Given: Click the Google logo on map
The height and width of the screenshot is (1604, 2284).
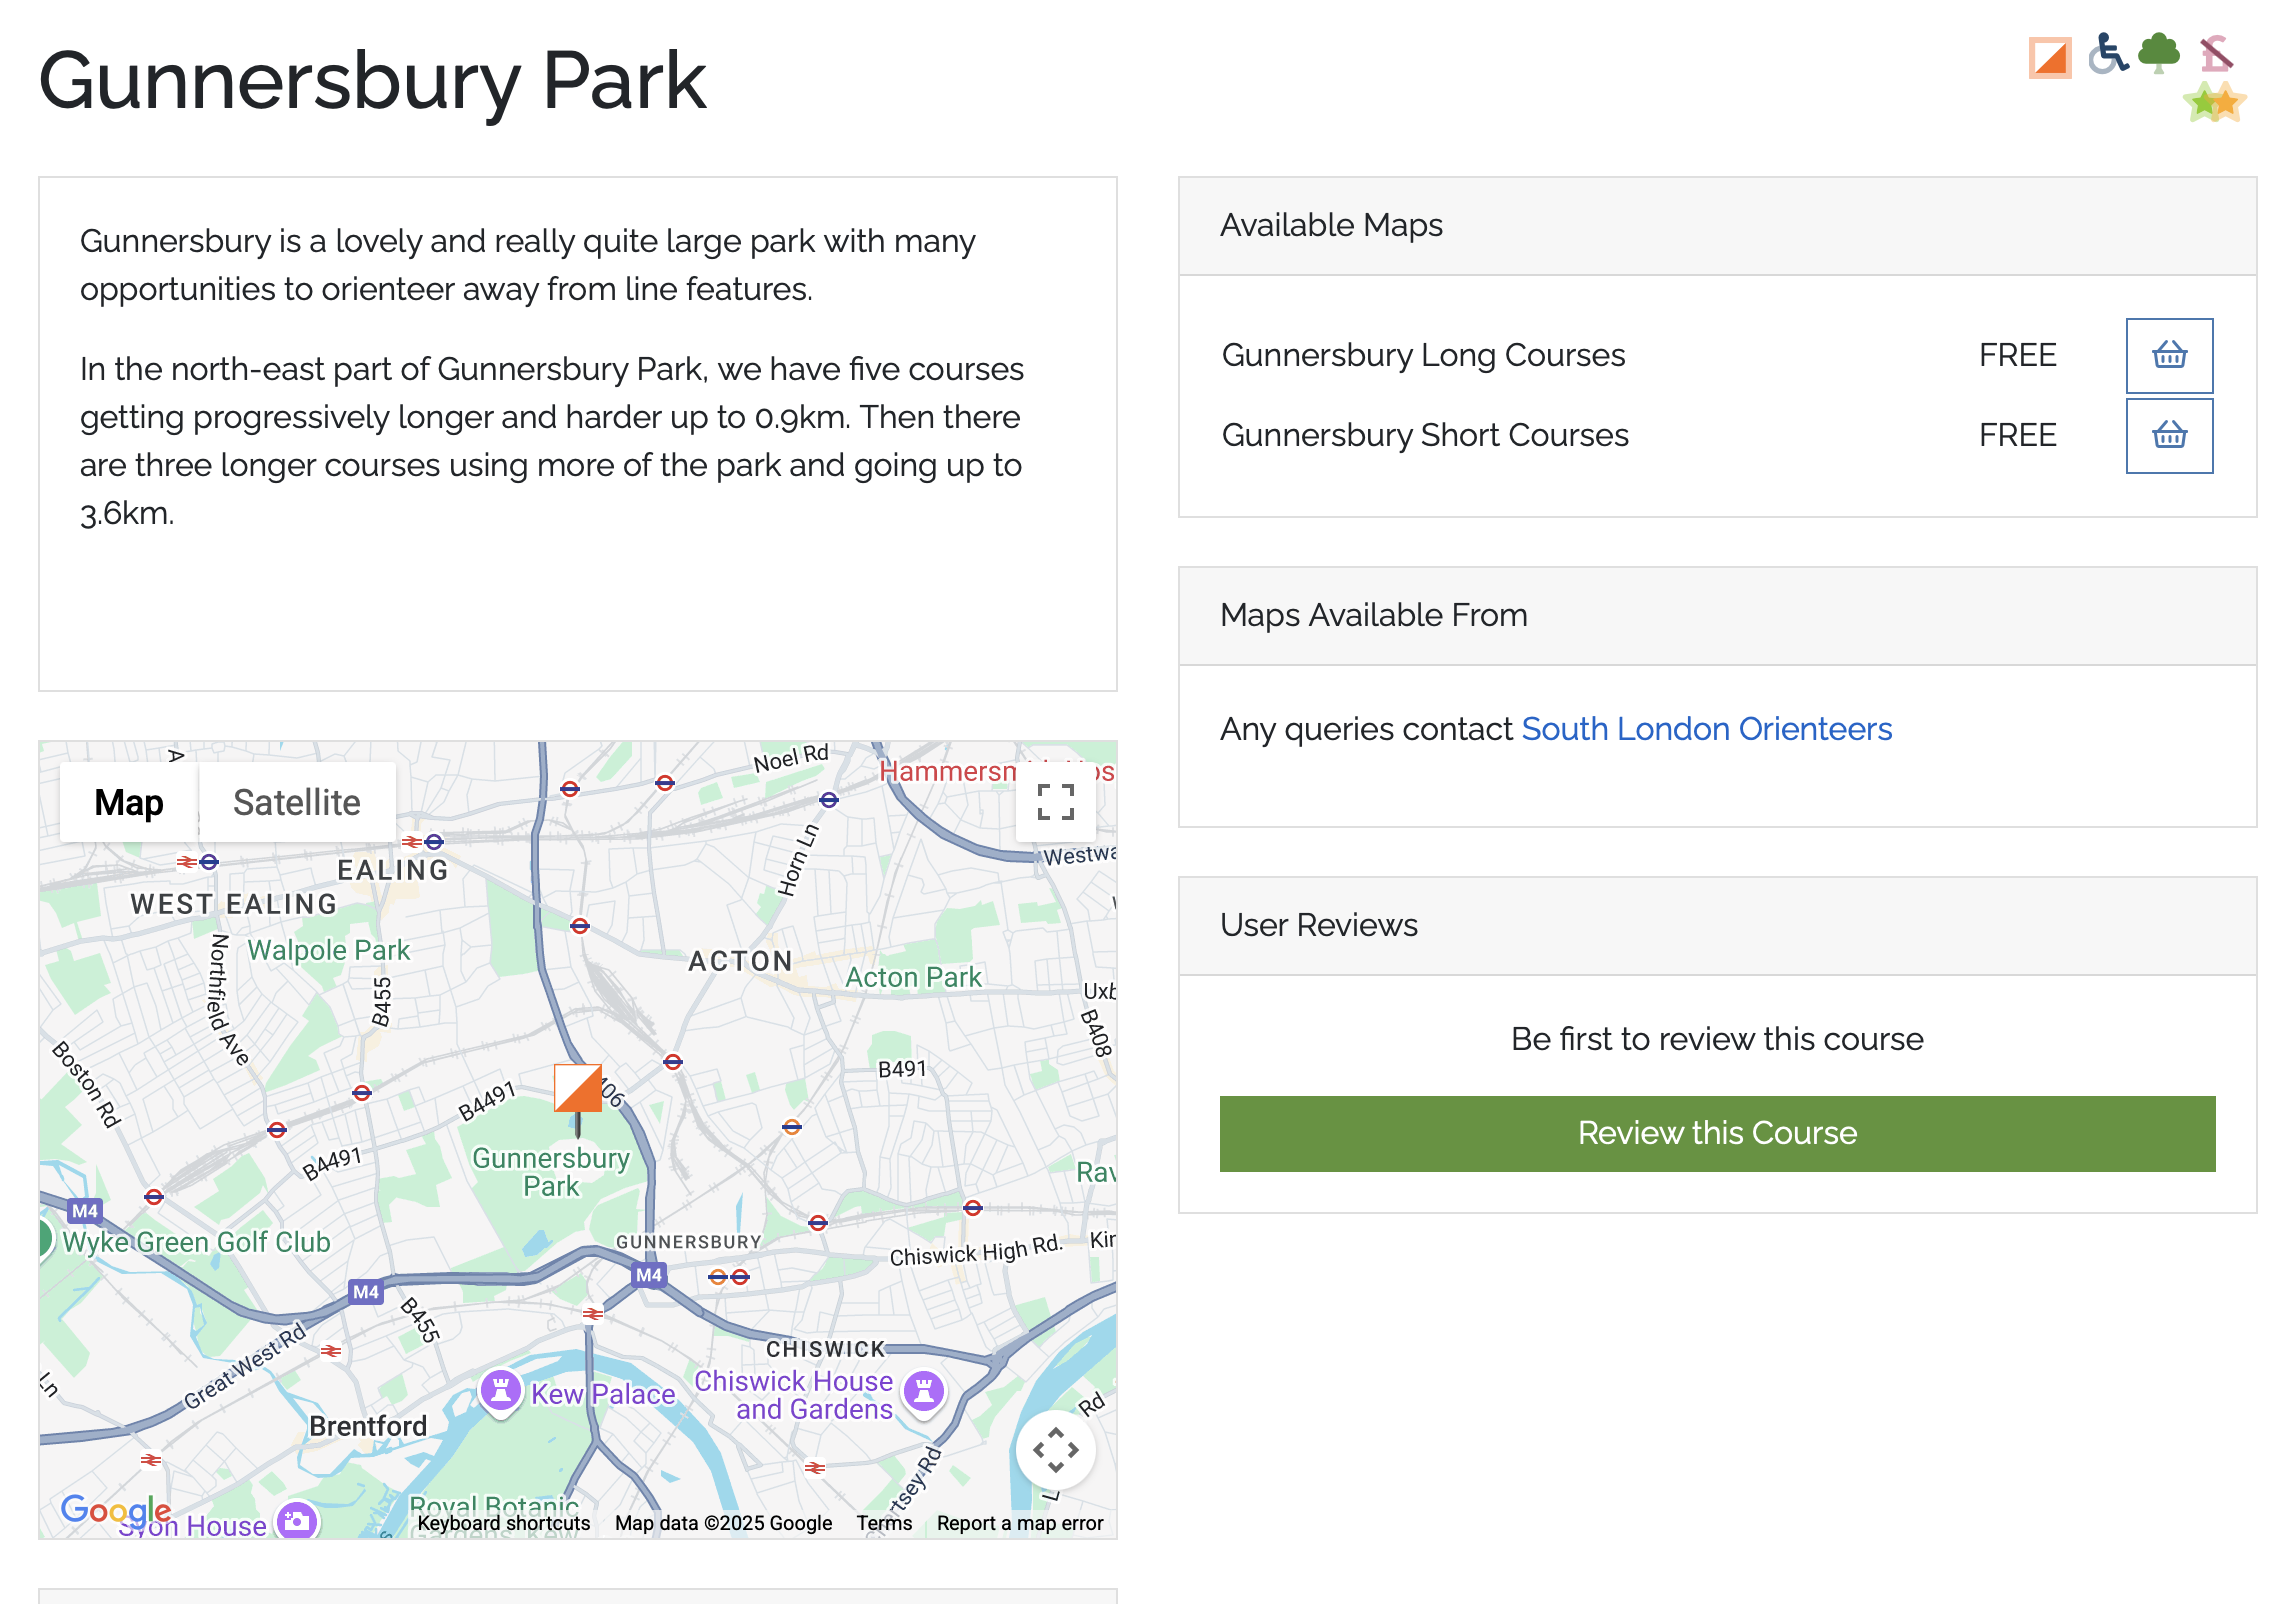Looking at the screenshot, I should [x=115, y=1510].
